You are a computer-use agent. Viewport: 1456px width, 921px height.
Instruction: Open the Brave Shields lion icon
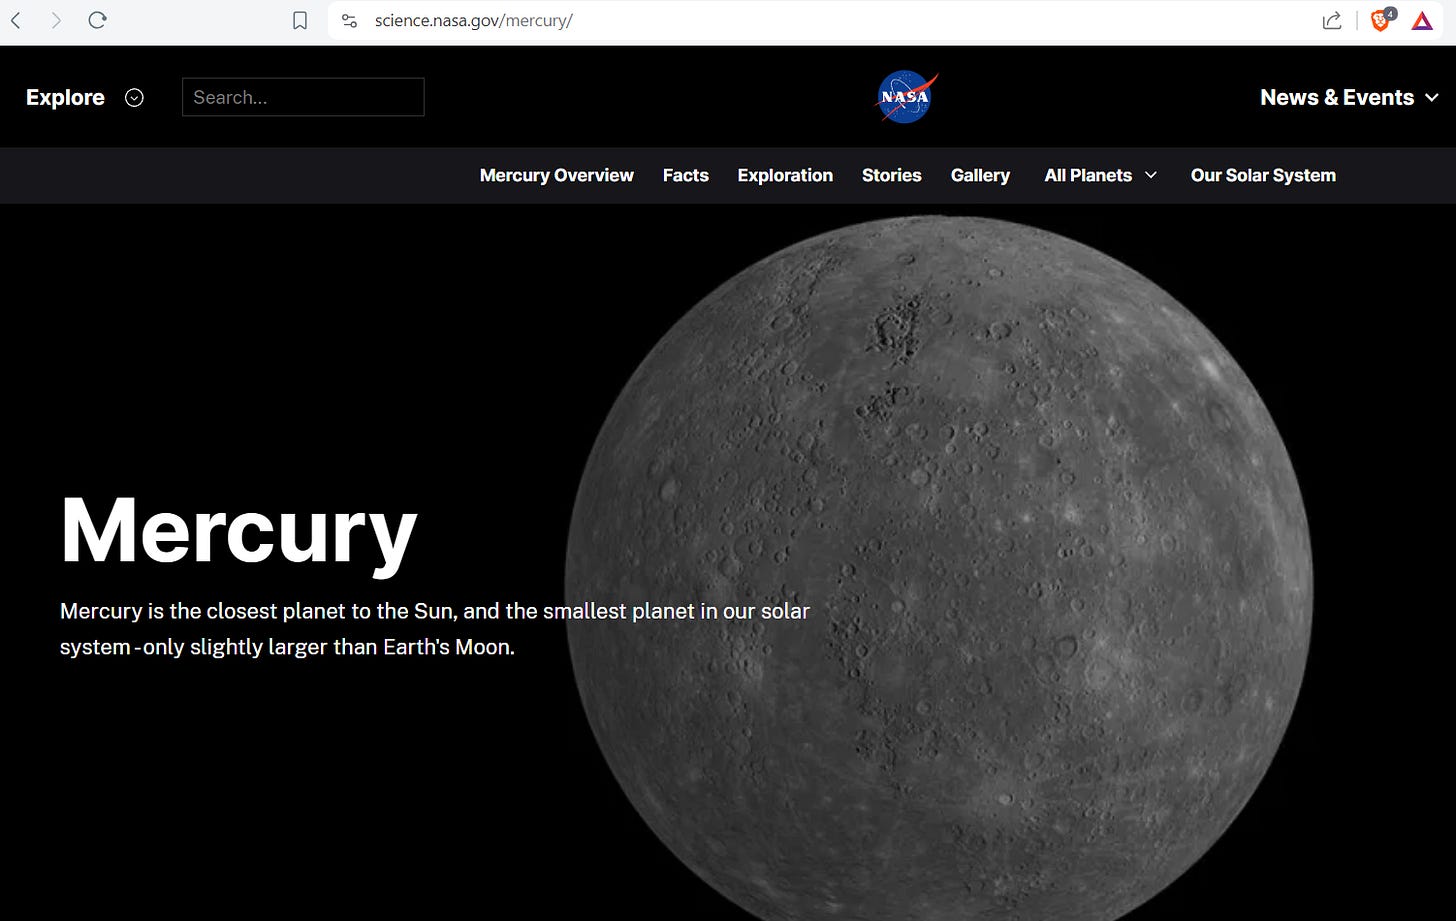click(x=1381, y=20)
